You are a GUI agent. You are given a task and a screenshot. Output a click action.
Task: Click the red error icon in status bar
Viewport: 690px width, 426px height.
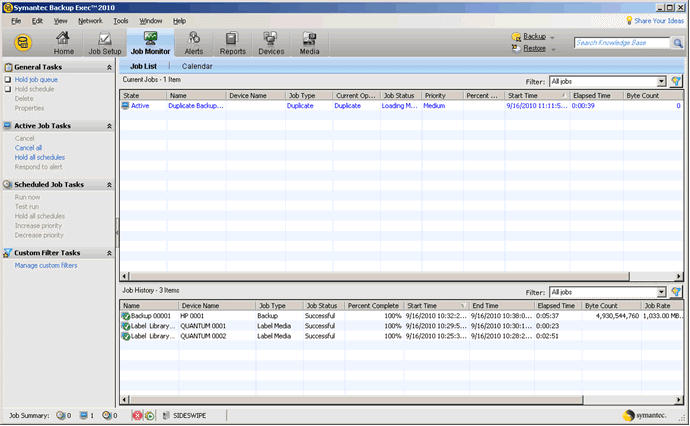[137, 415]
